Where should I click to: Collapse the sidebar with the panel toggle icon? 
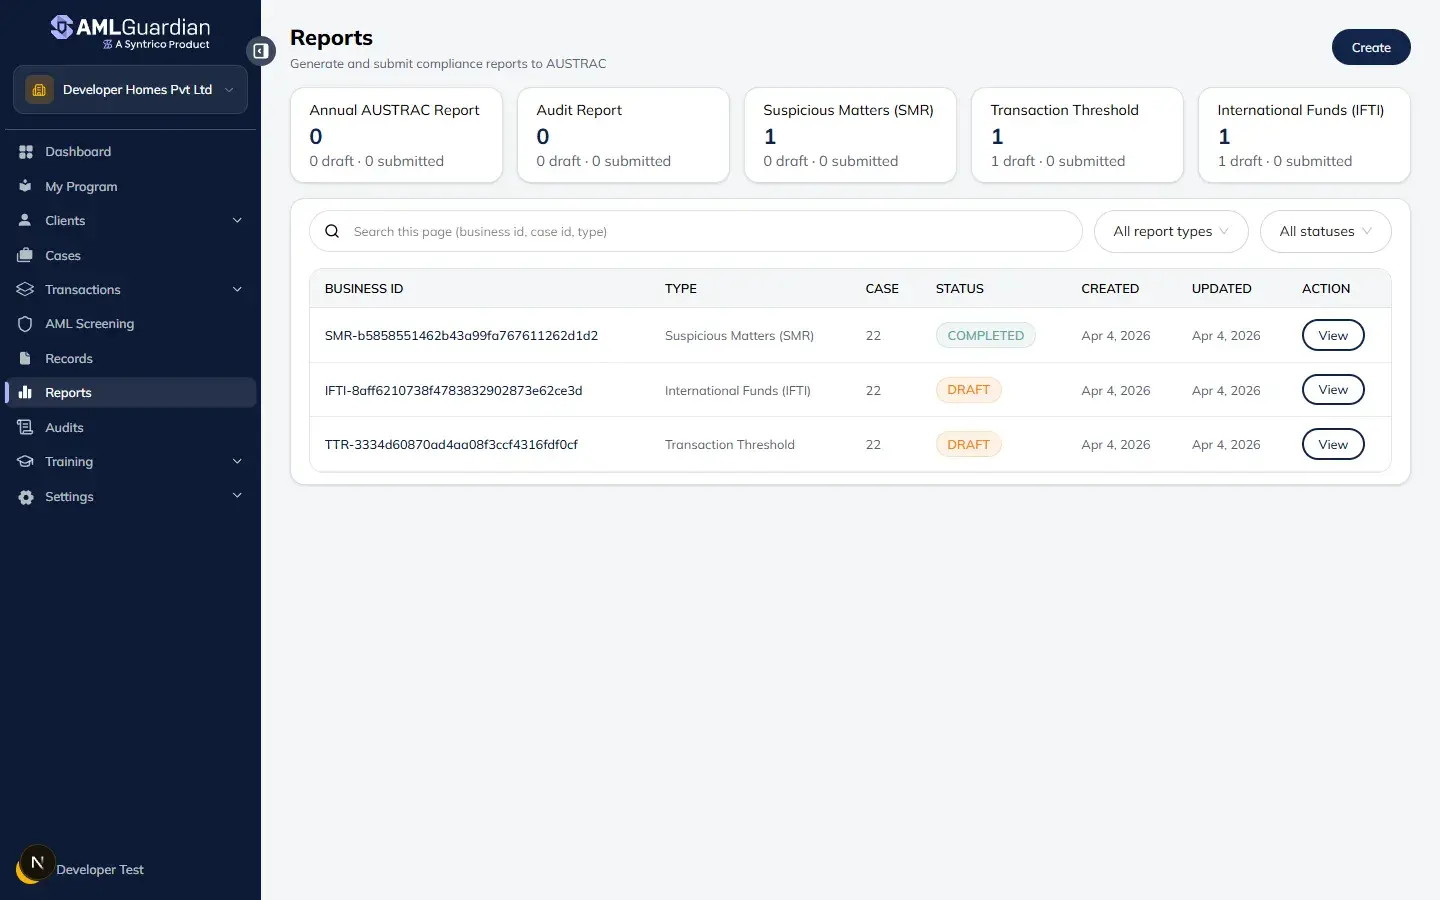click(x=261, y=50)
